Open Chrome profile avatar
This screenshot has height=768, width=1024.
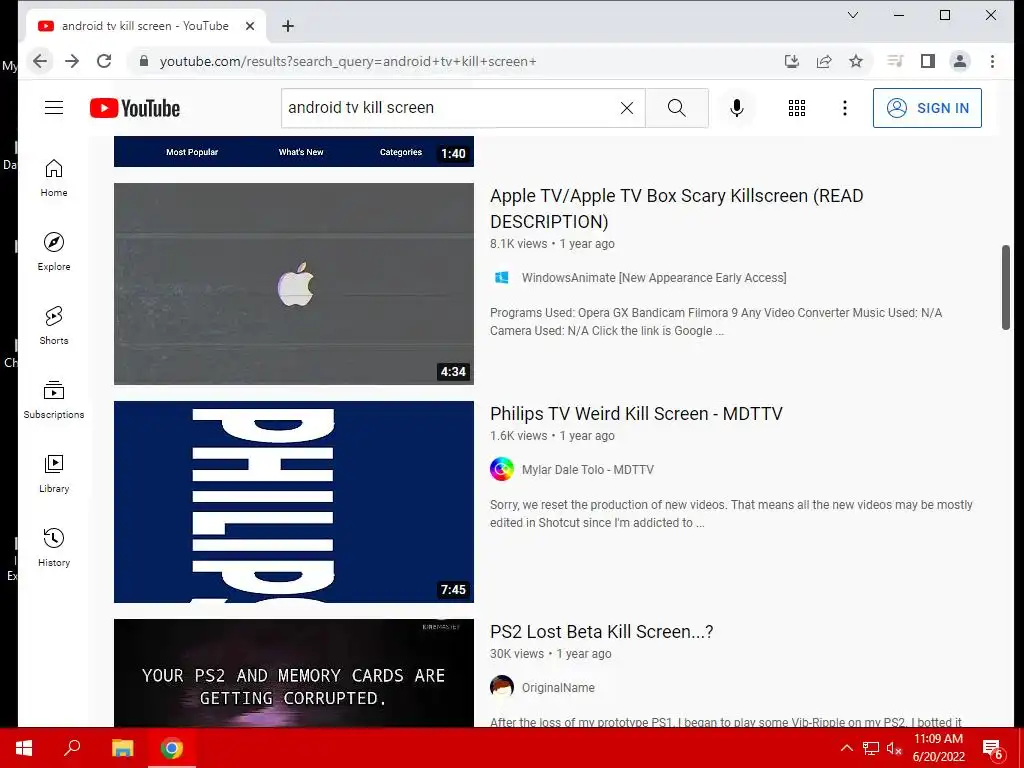coord(959,61)
